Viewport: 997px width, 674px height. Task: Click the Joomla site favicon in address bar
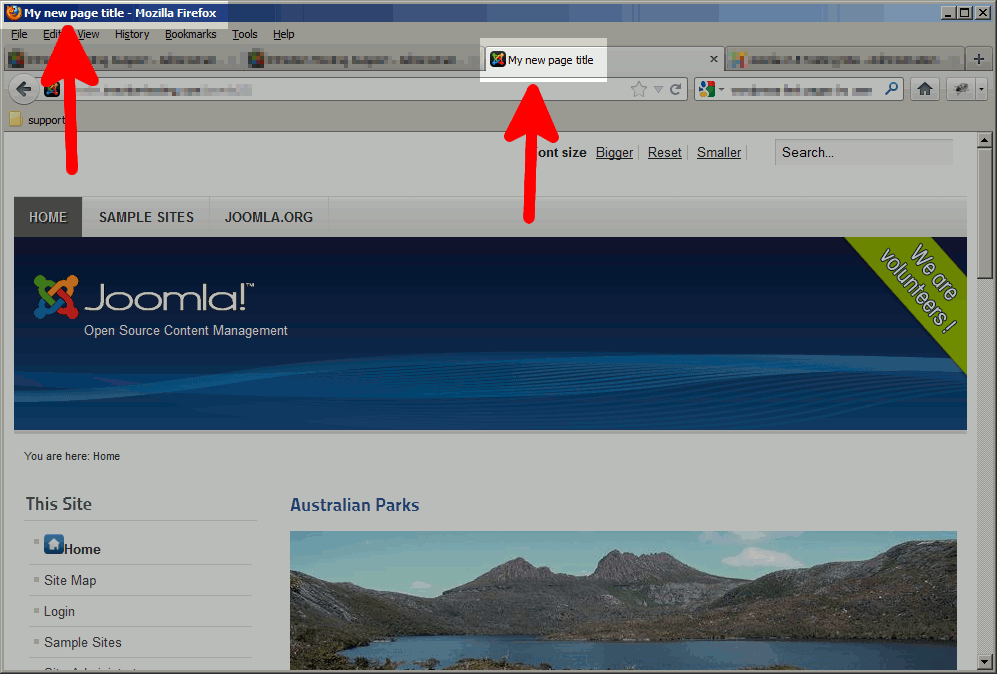pos(52,90)
